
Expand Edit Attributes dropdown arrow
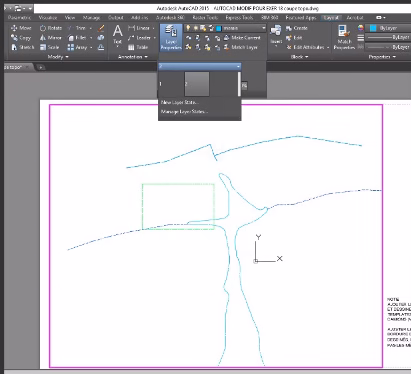point(328,47)
